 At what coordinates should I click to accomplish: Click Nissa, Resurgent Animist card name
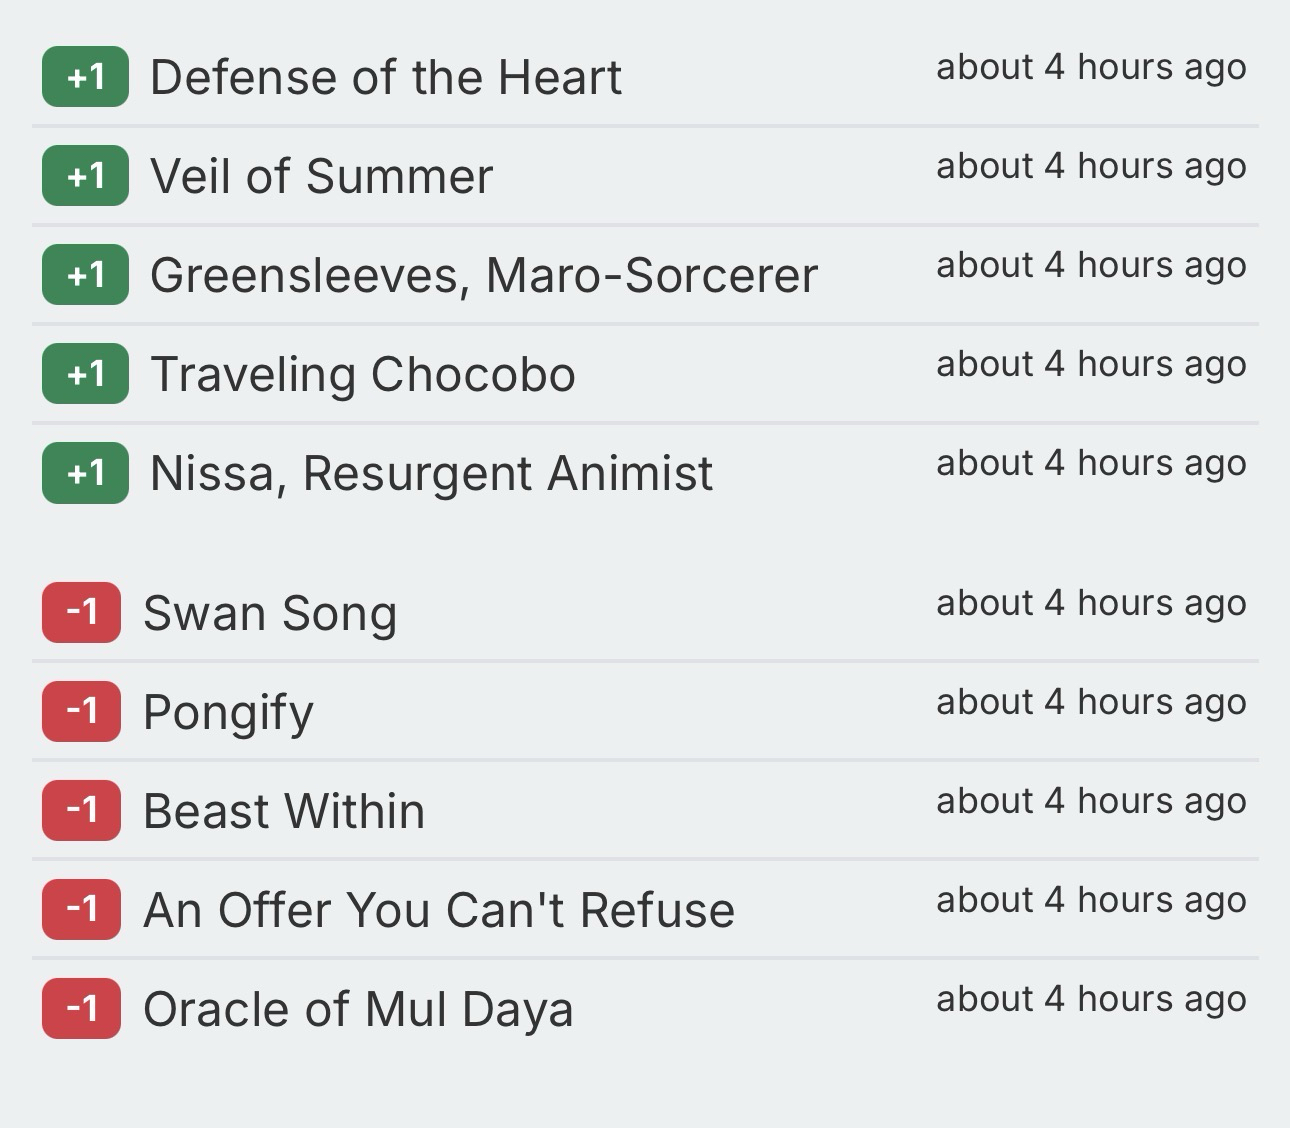click(x=431, y=474)
